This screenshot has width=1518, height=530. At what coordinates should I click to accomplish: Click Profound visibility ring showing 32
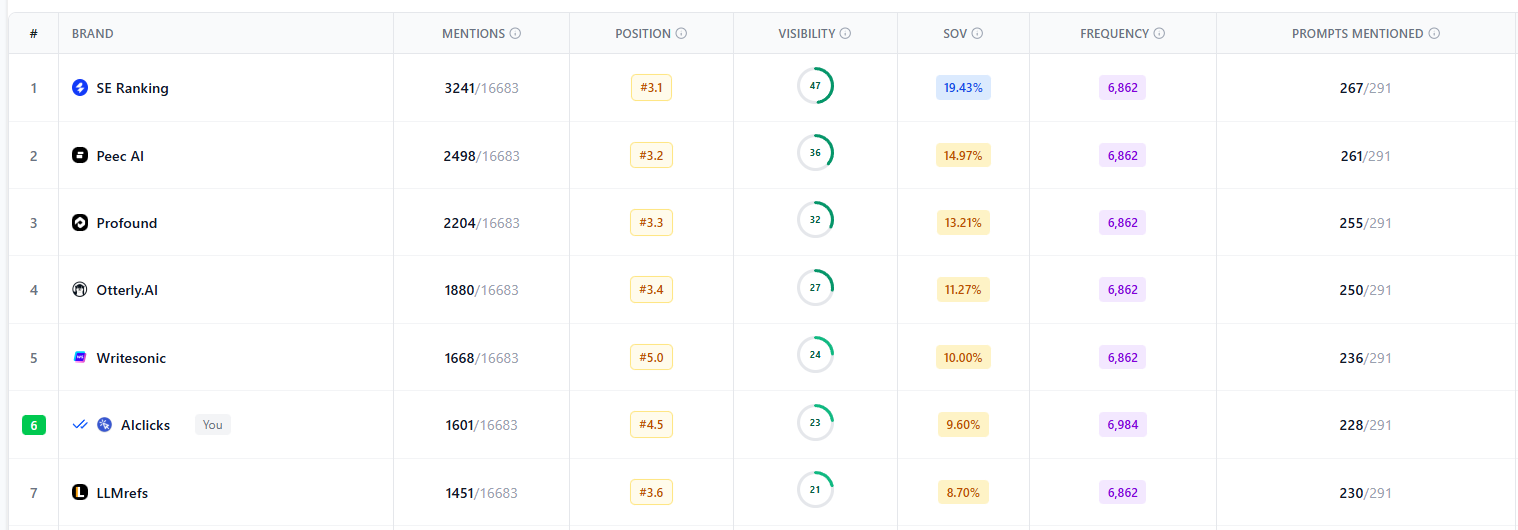(x=815, y=220)
